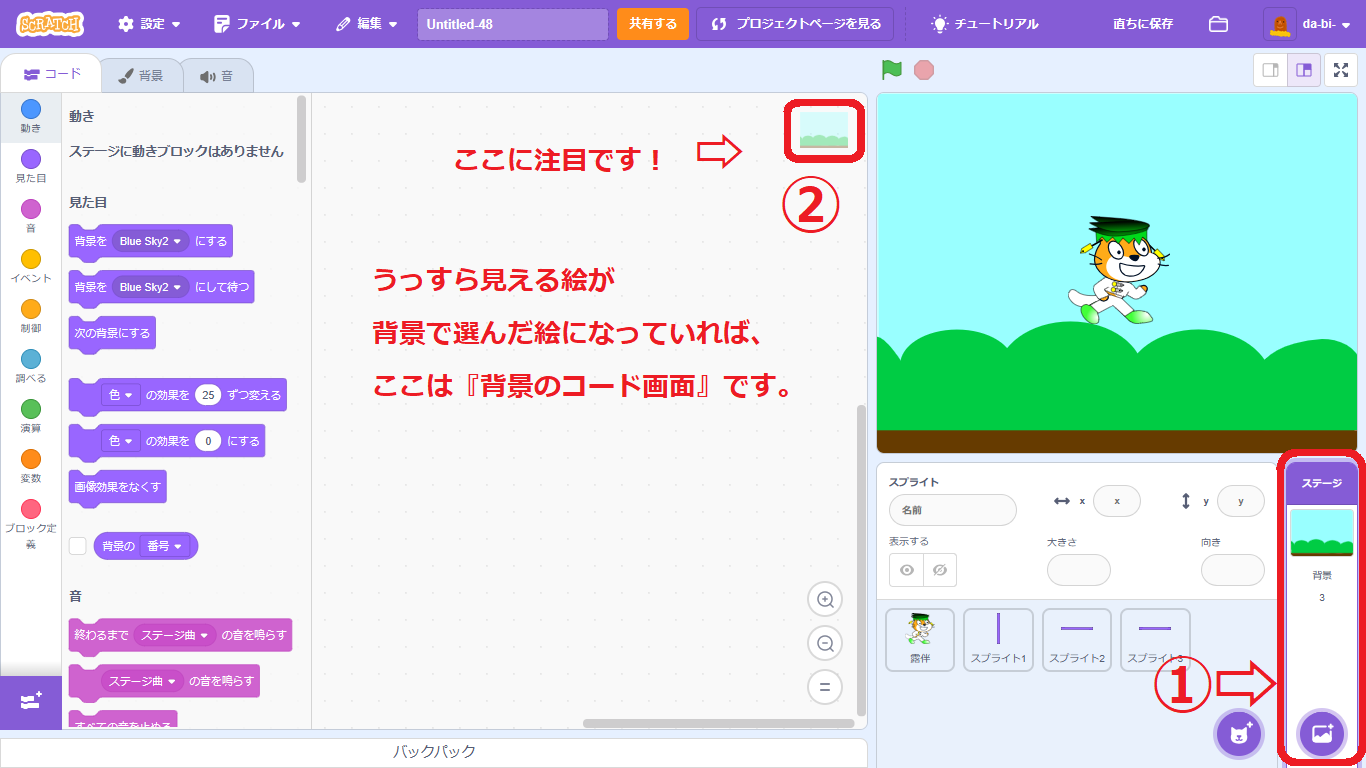The width and height of the screenshot is (1366, 768).
Task: Click the project title field Untitled-48
Action: coord(512,24)
